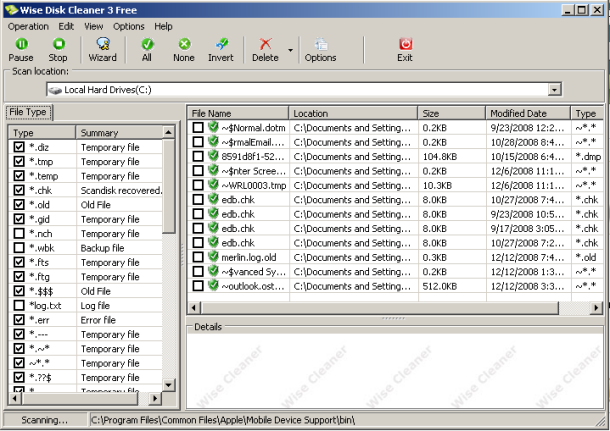The image size is (610, 431).
Task: Click file type list scroll right arrow
Action: 155,398
